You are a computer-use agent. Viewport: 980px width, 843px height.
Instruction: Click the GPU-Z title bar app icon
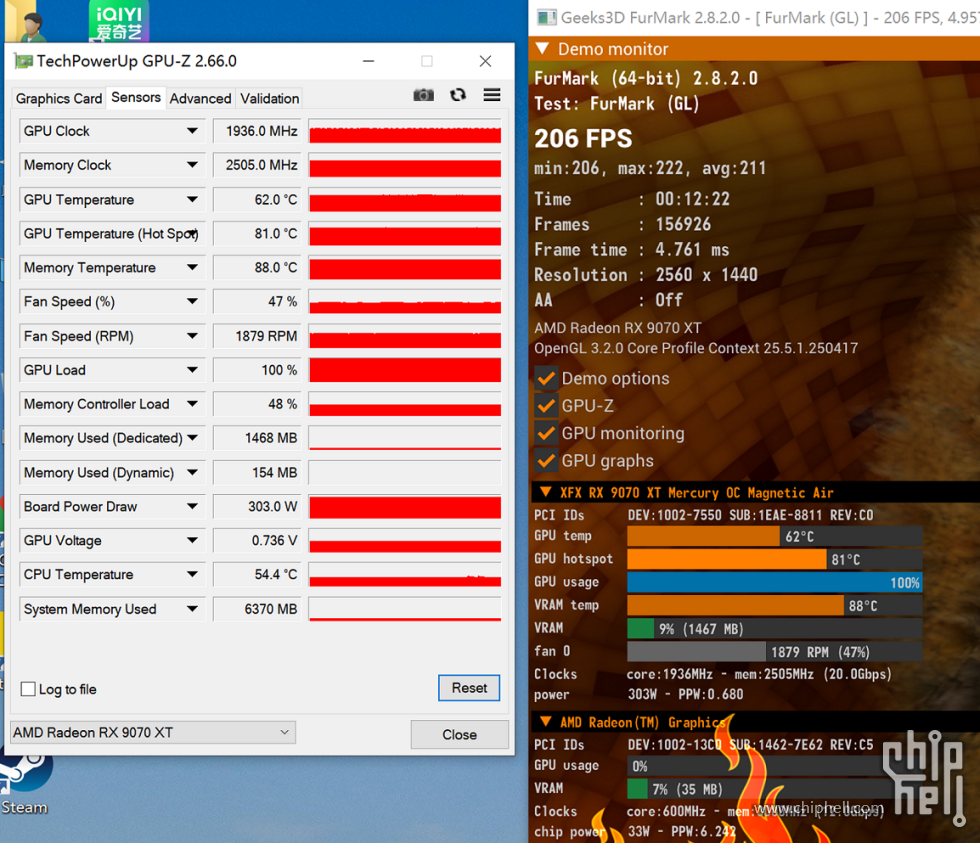coord(24,61)
